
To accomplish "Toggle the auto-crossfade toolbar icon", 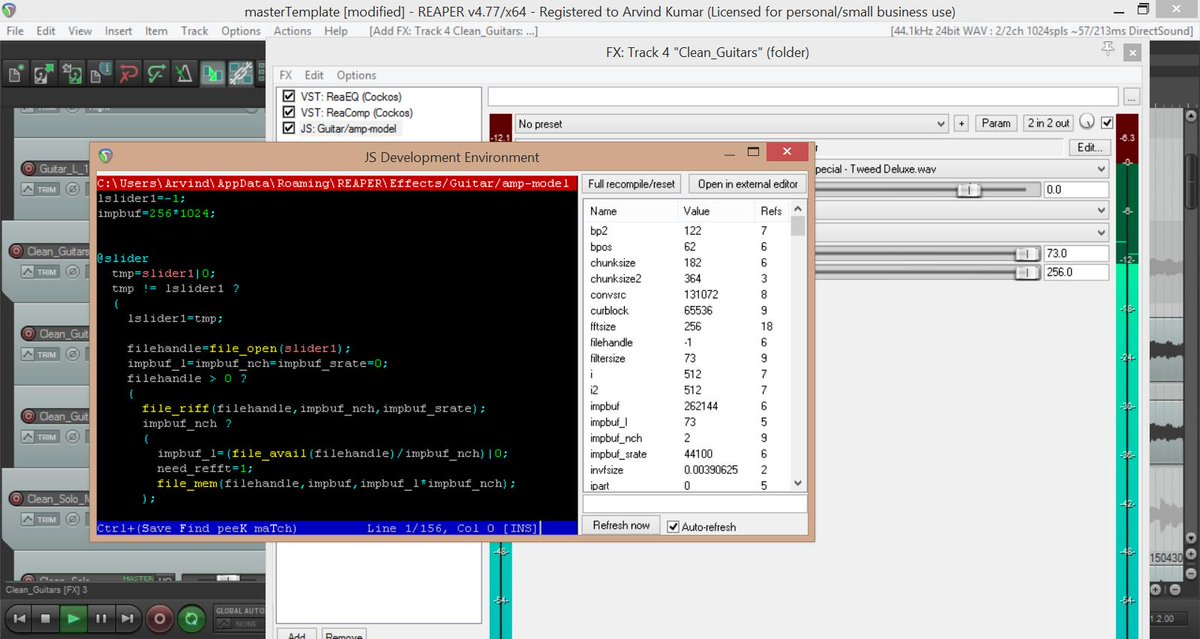I will click(x=214, y=72).
